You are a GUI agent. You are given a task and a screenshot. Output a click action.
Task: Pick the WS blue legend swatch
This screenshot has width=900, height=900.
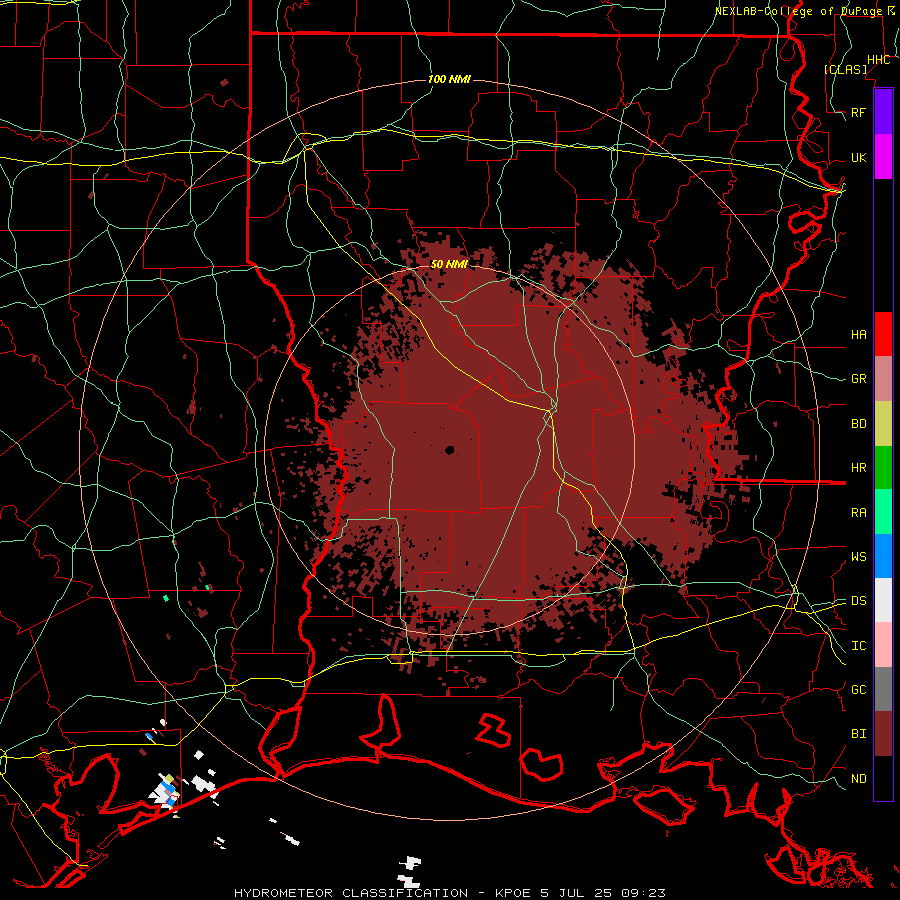click(x=883, y=556)
